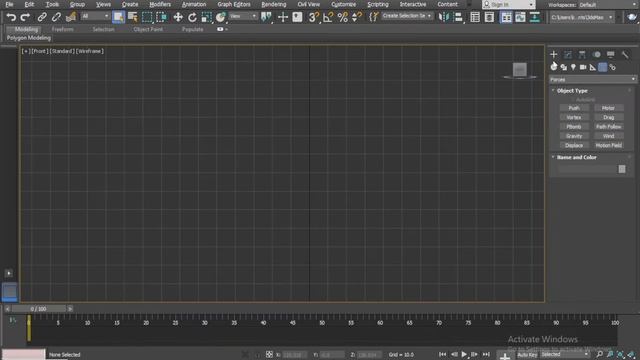Image resolution: width=640 pixels, height=360 pixels.
Task: Open the Modify command panel tab
Action: pyautogui.click(x=568, y=54)
